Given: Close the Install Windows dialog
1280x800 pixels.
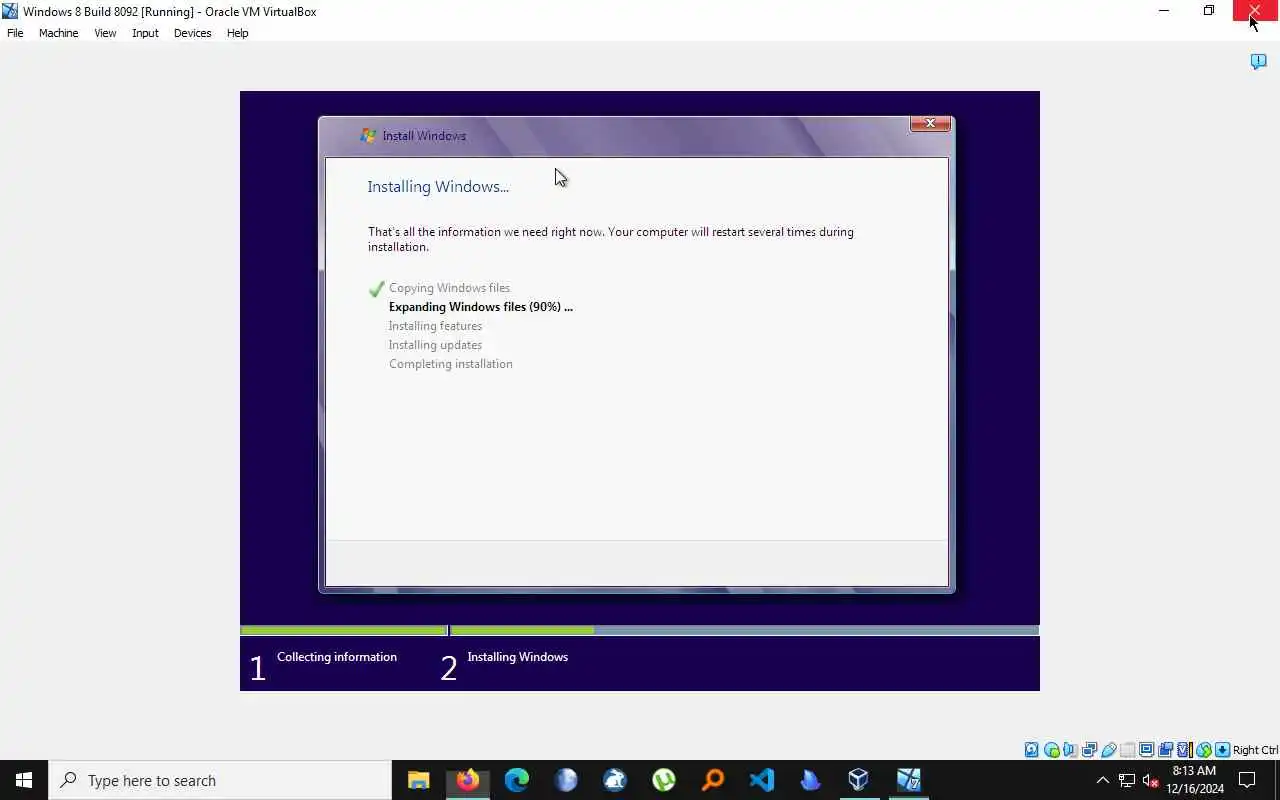Looking at the screenshot, I should [930, 123].
